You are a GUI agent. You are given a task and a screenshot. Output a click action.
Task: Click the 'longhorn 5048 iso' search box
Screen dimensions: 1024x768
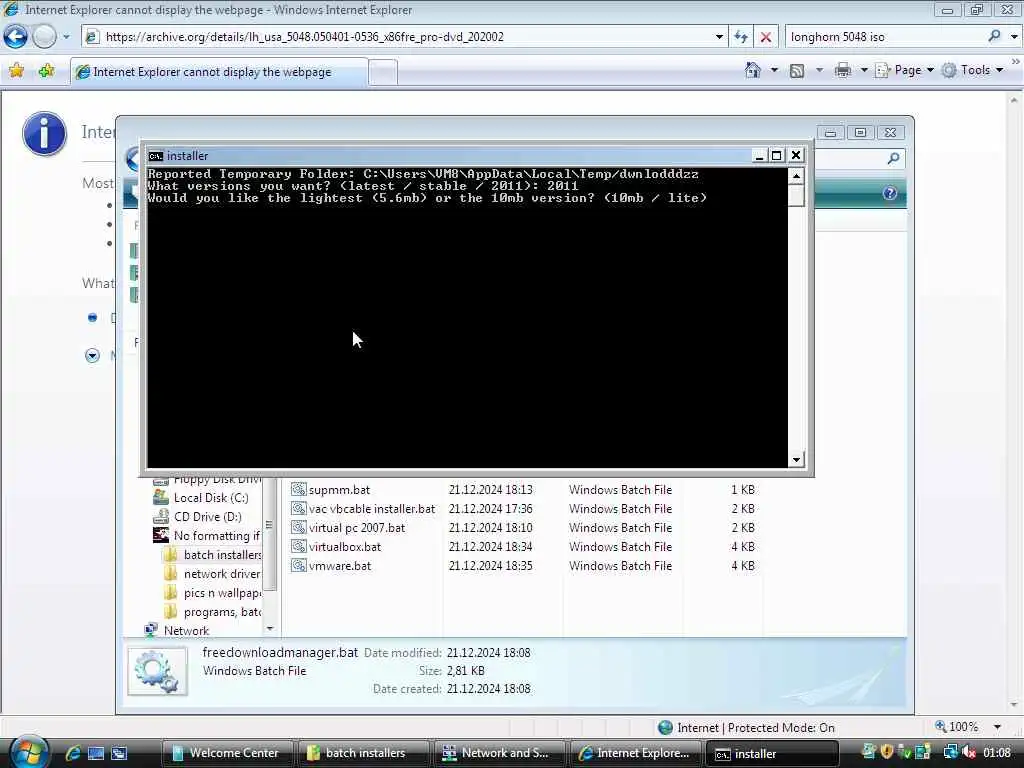click(x=885, y=37)
